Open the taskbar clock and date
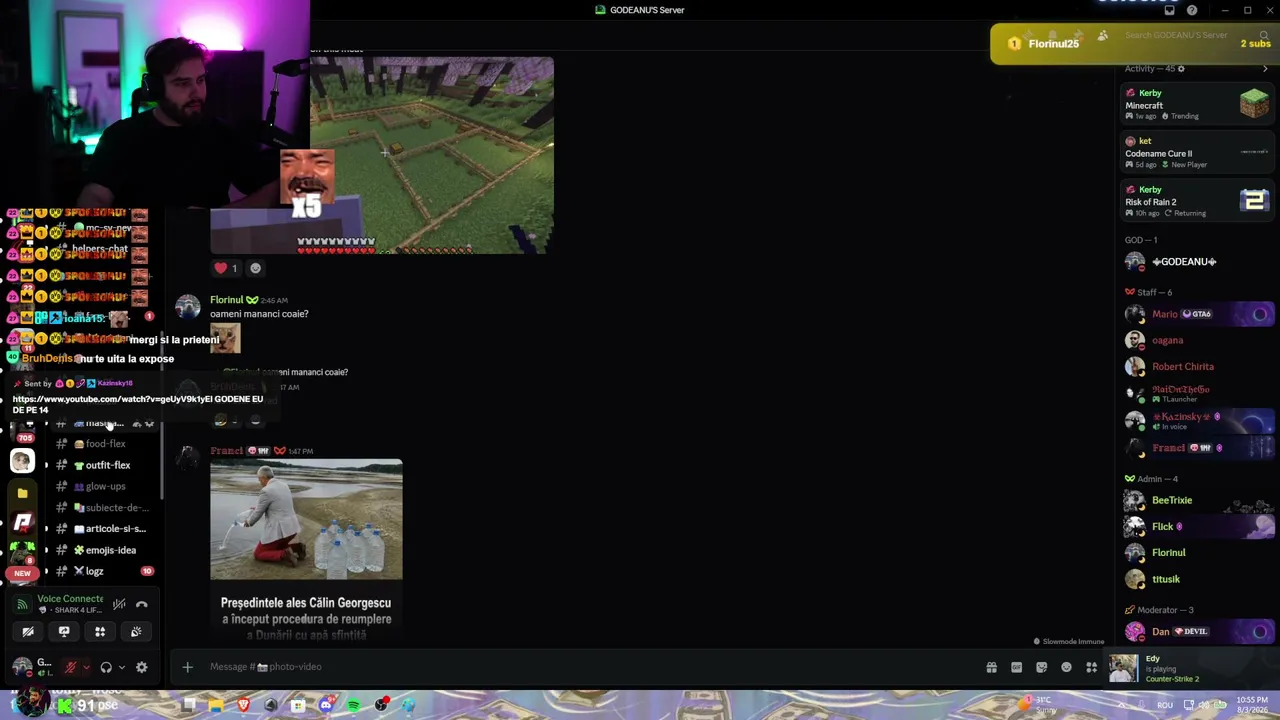 [x=1253, y=705]
